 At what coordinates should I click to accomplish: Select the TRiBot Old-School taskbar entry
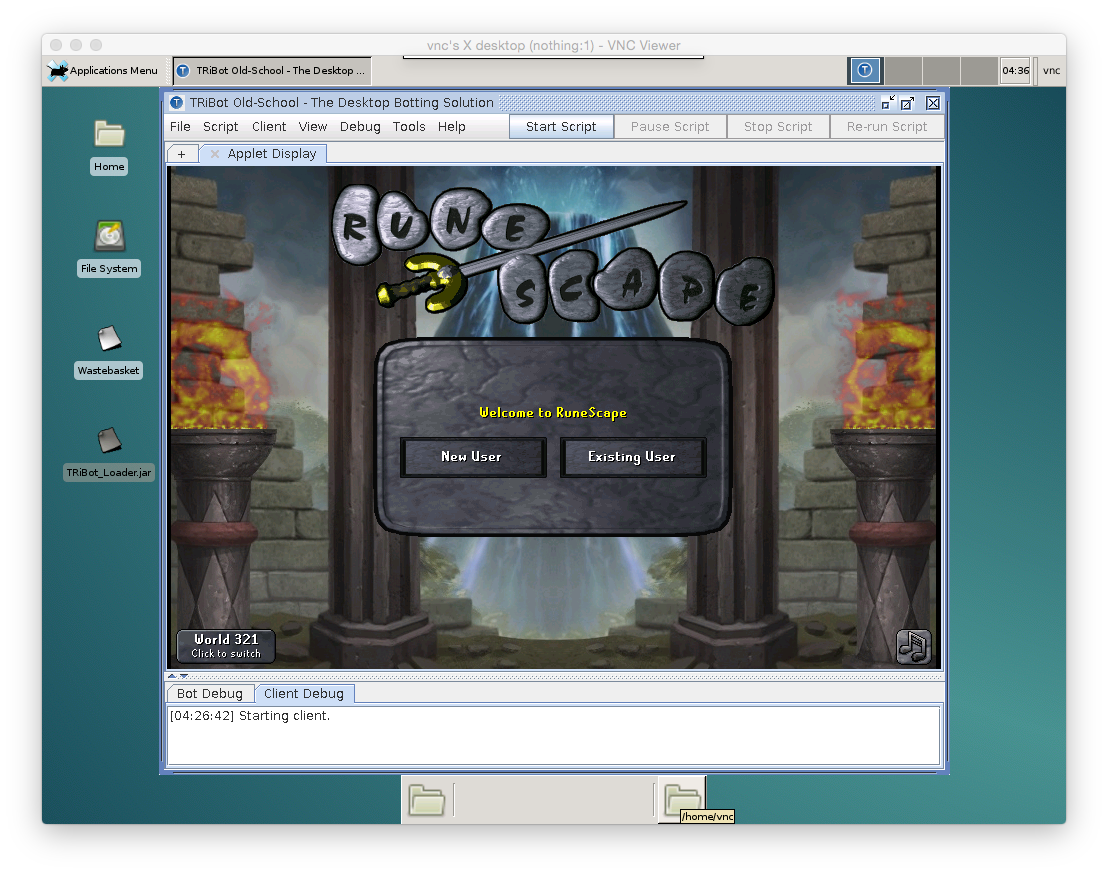coord(272,71)
